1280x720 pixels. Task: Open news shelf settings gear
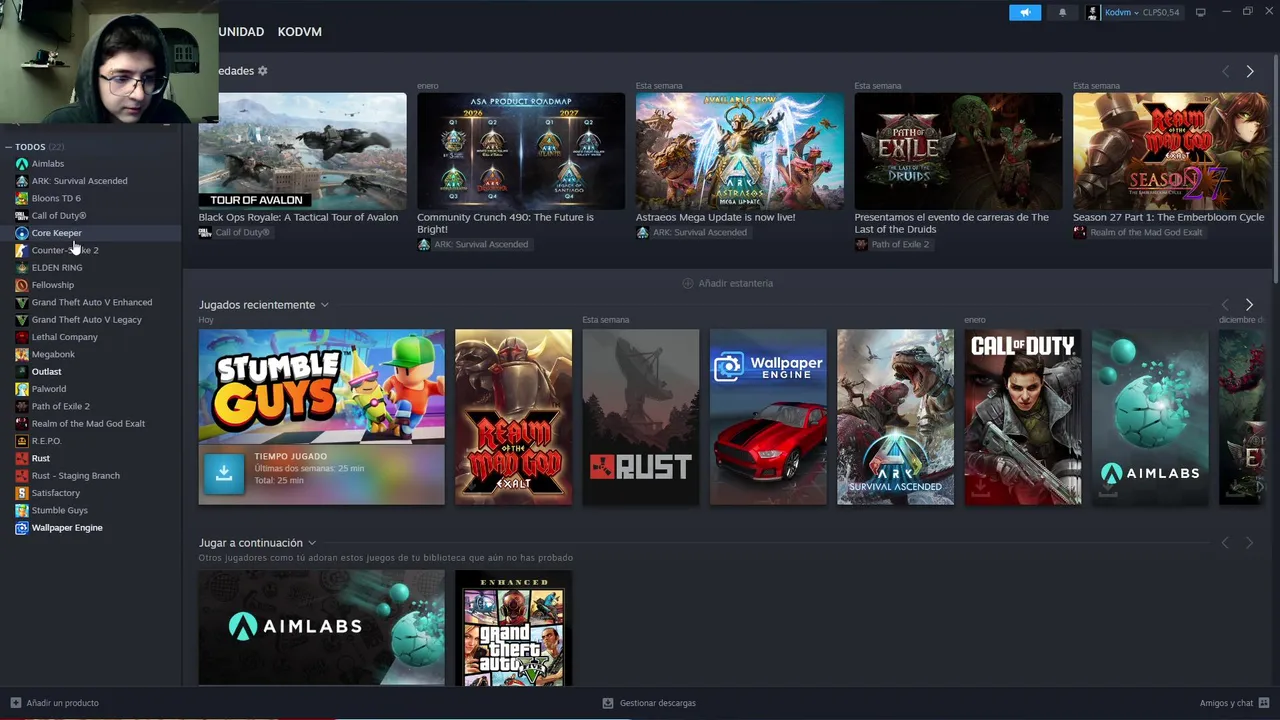(263, 71)
